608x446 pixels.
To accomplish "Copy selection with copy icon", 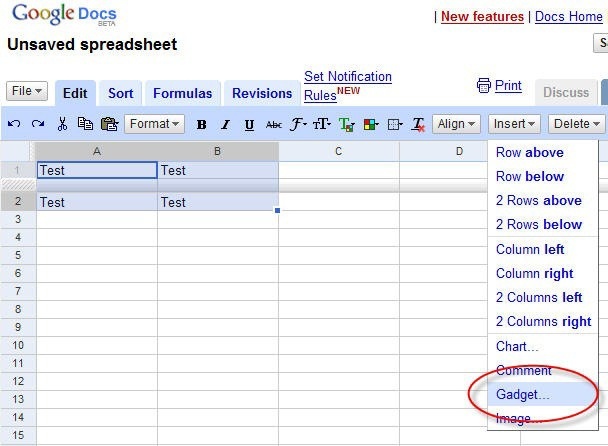I will coord(85,124).
